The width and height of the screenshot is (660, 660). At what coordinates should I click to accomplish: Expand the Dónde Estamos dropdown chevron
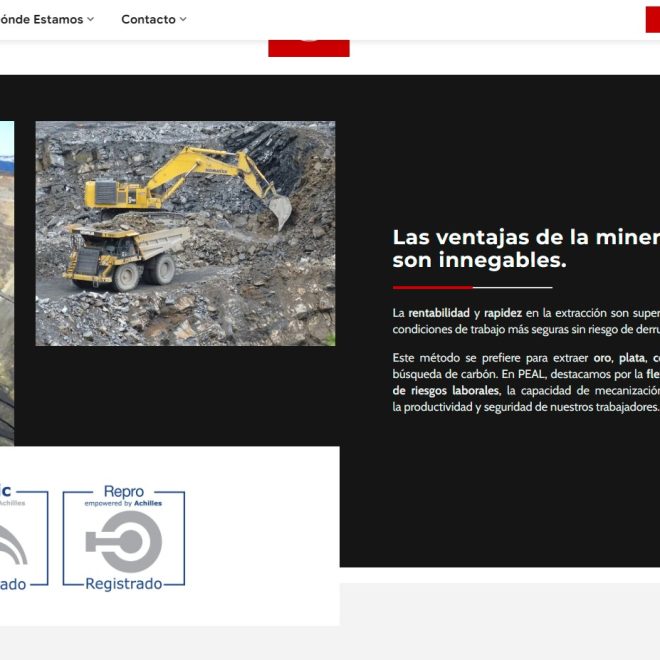[x=91, y=19]
